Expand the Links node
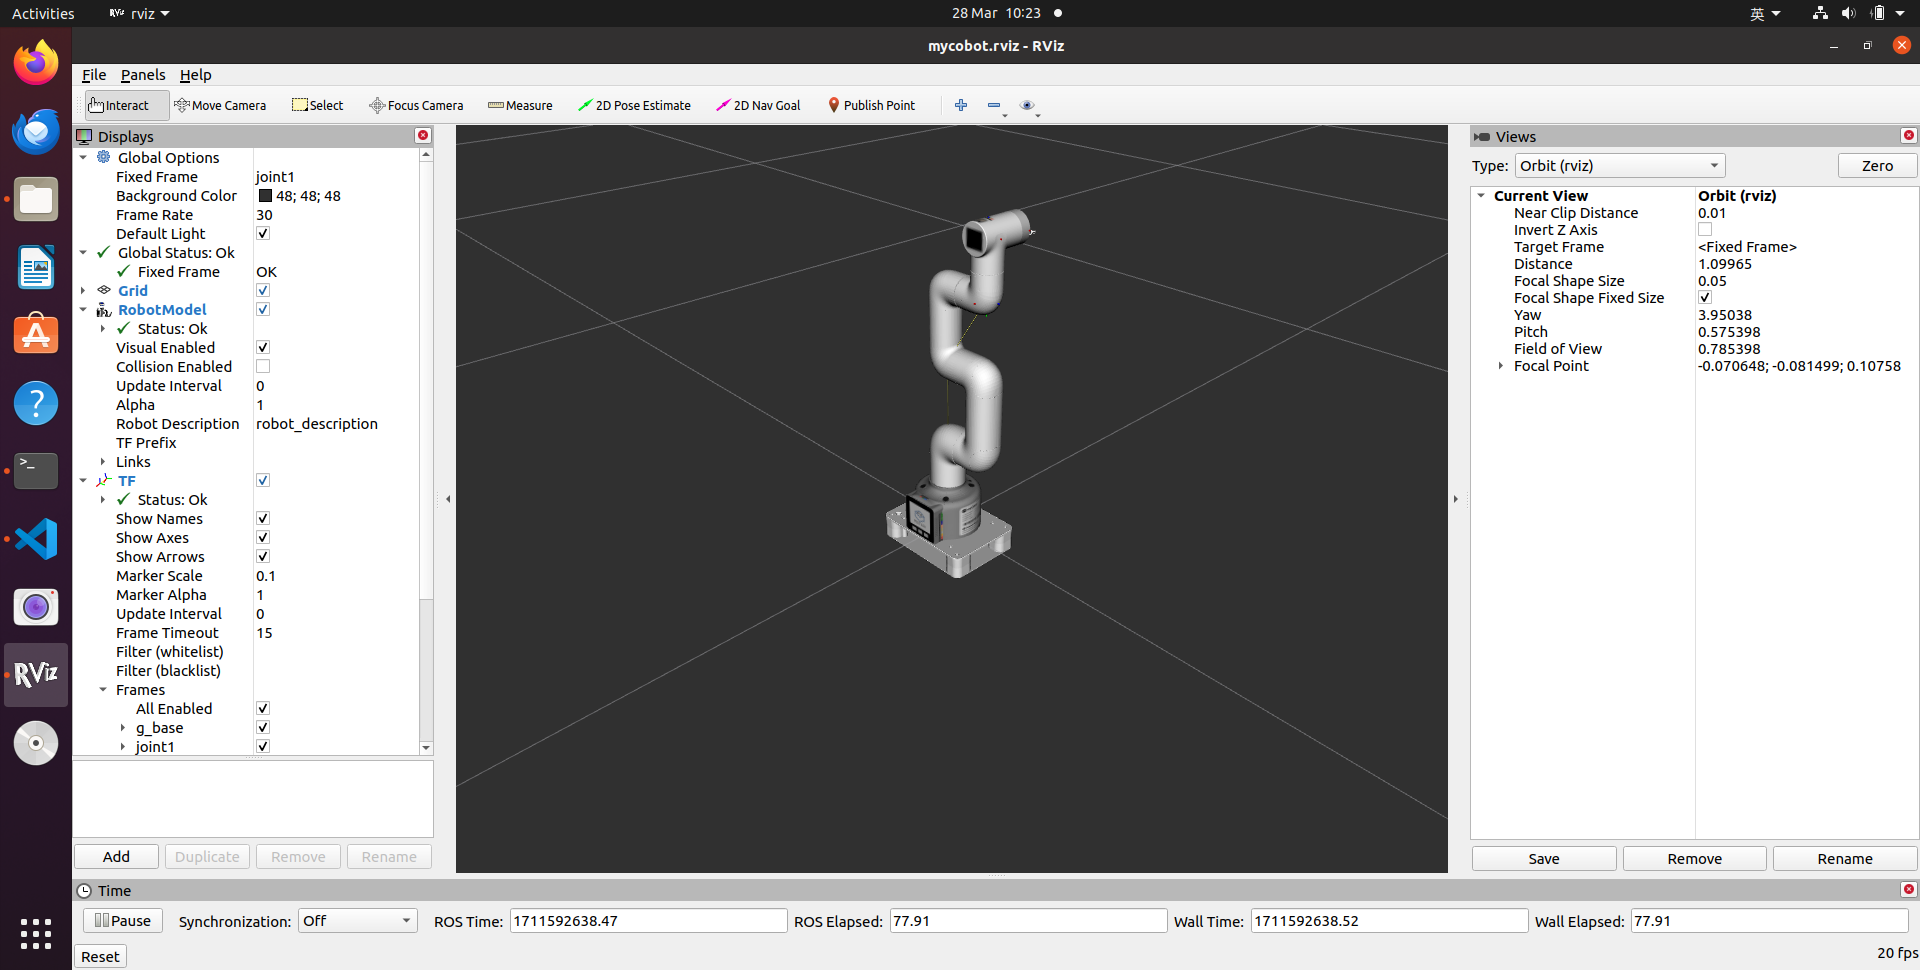1920x970 pixels. click(x=103, y=461)
